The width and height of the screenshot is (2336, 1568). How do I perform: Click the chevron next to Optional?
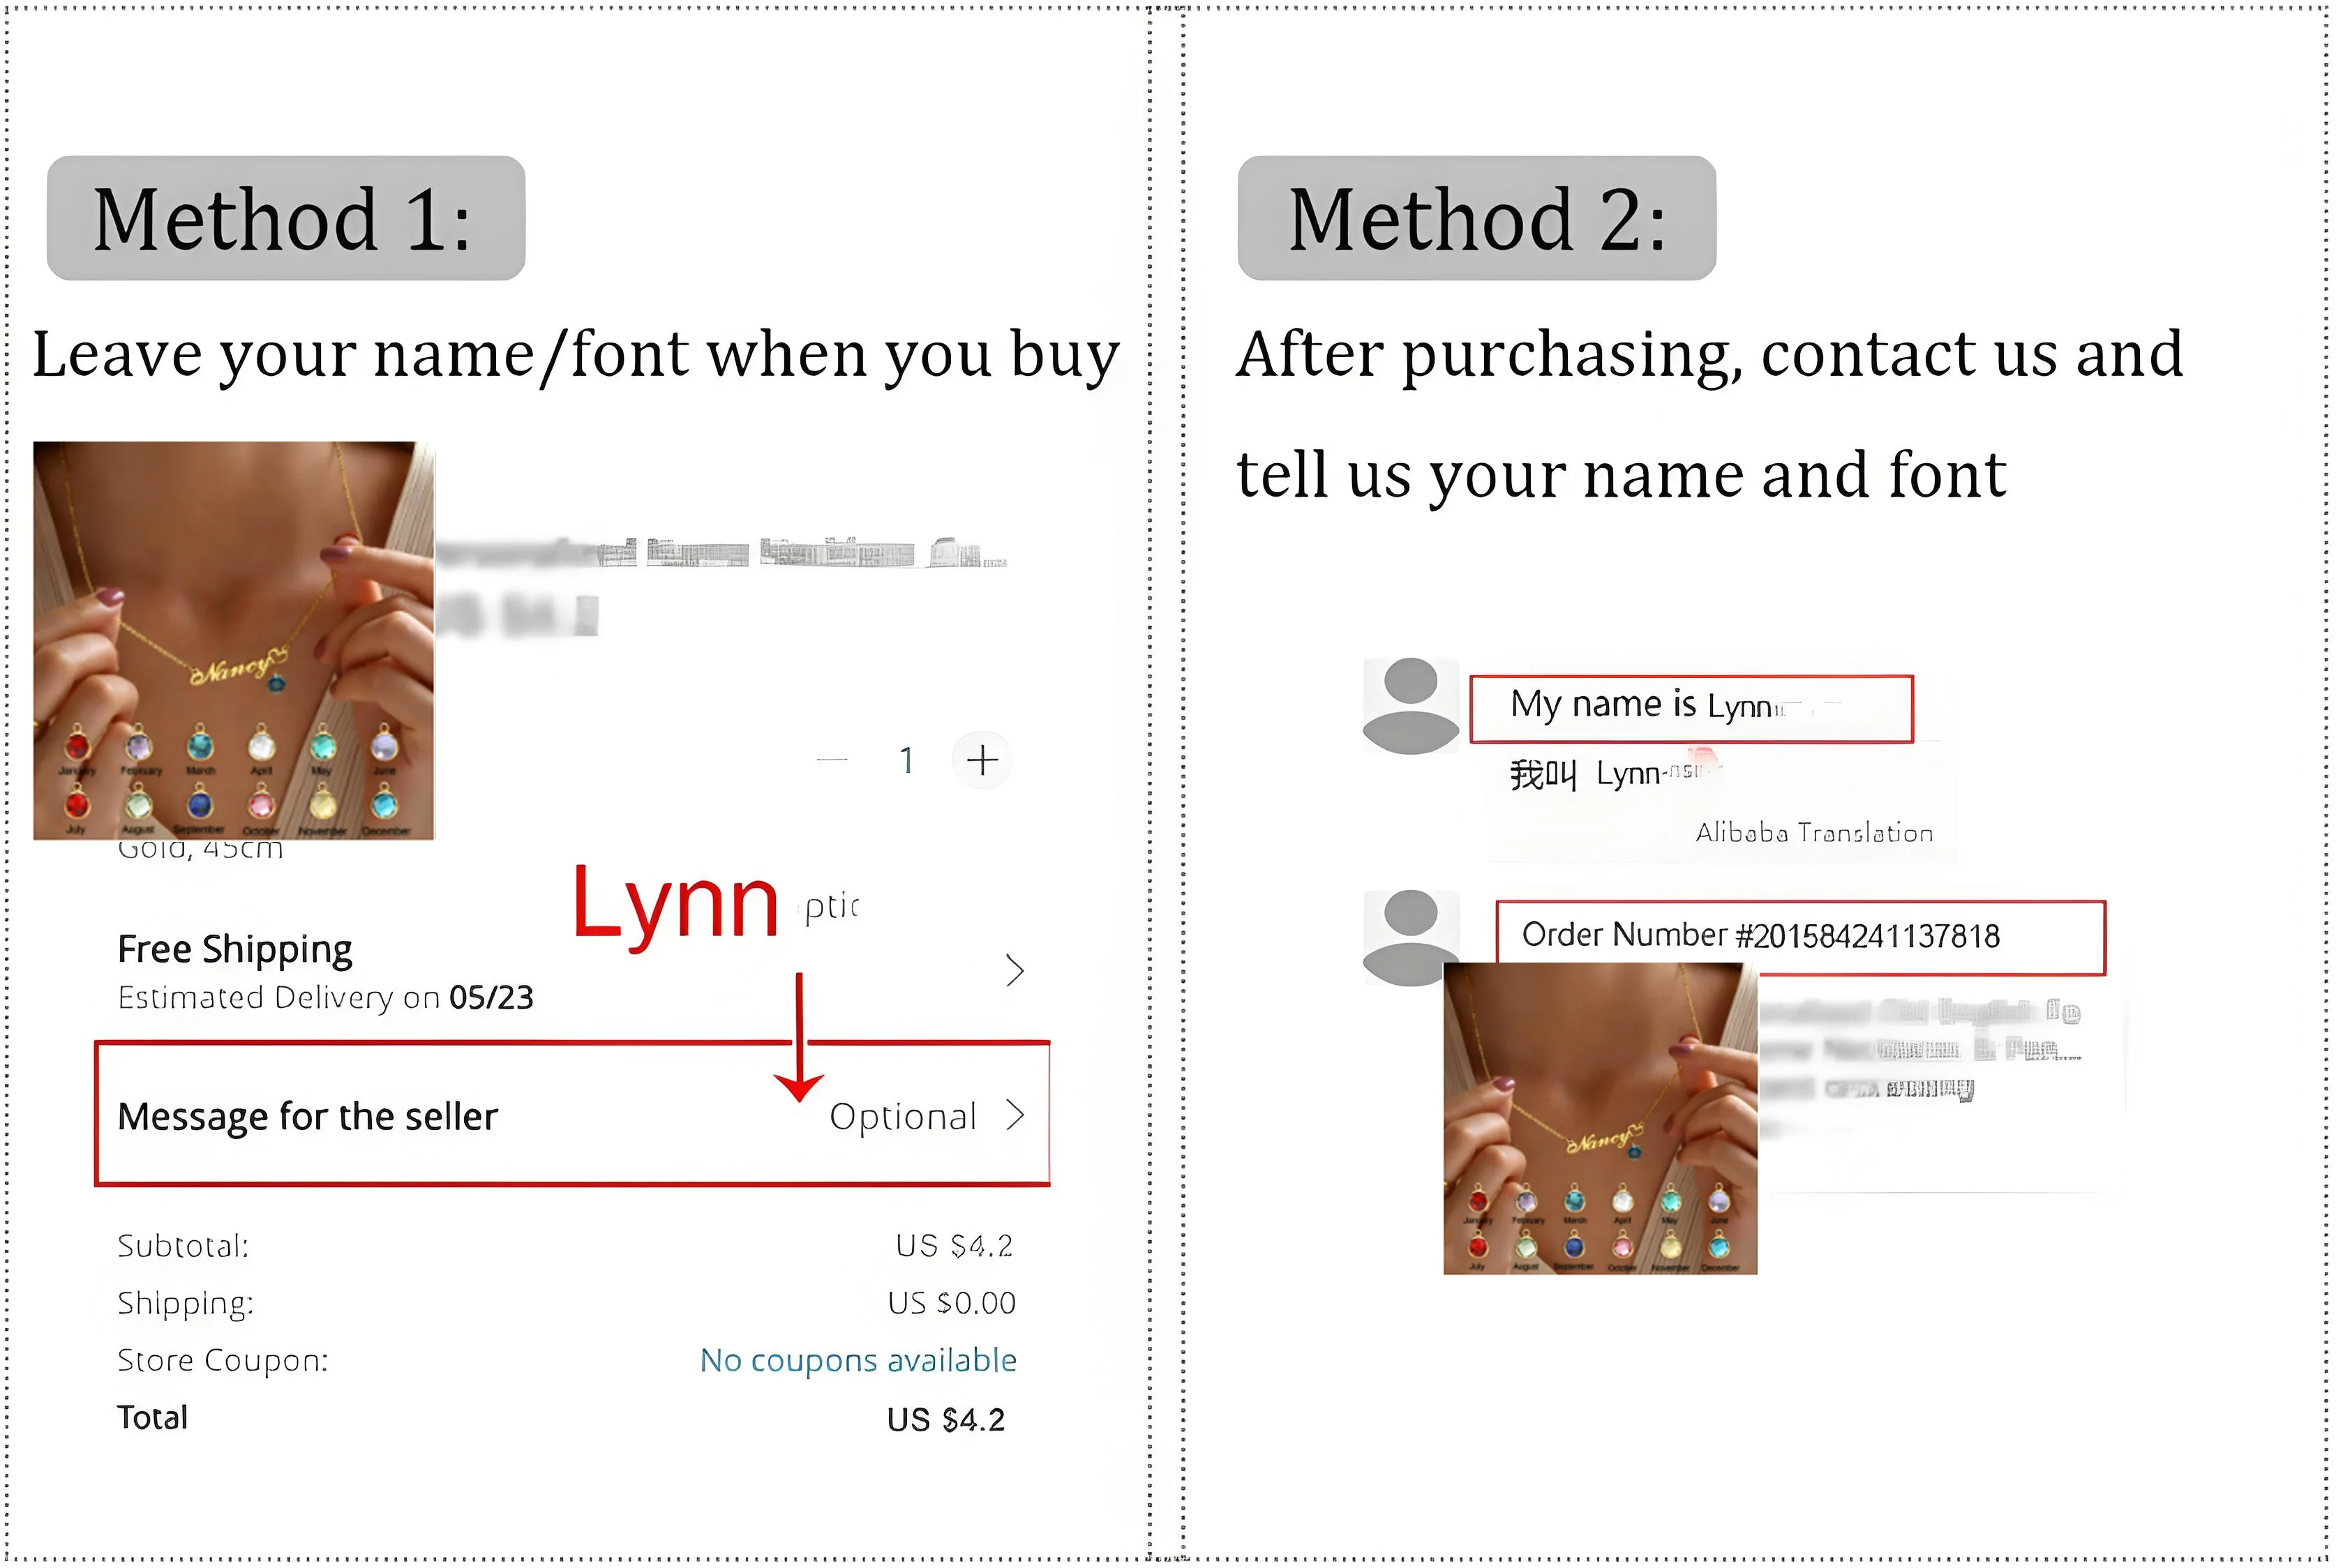[x=1015, y=1115]
